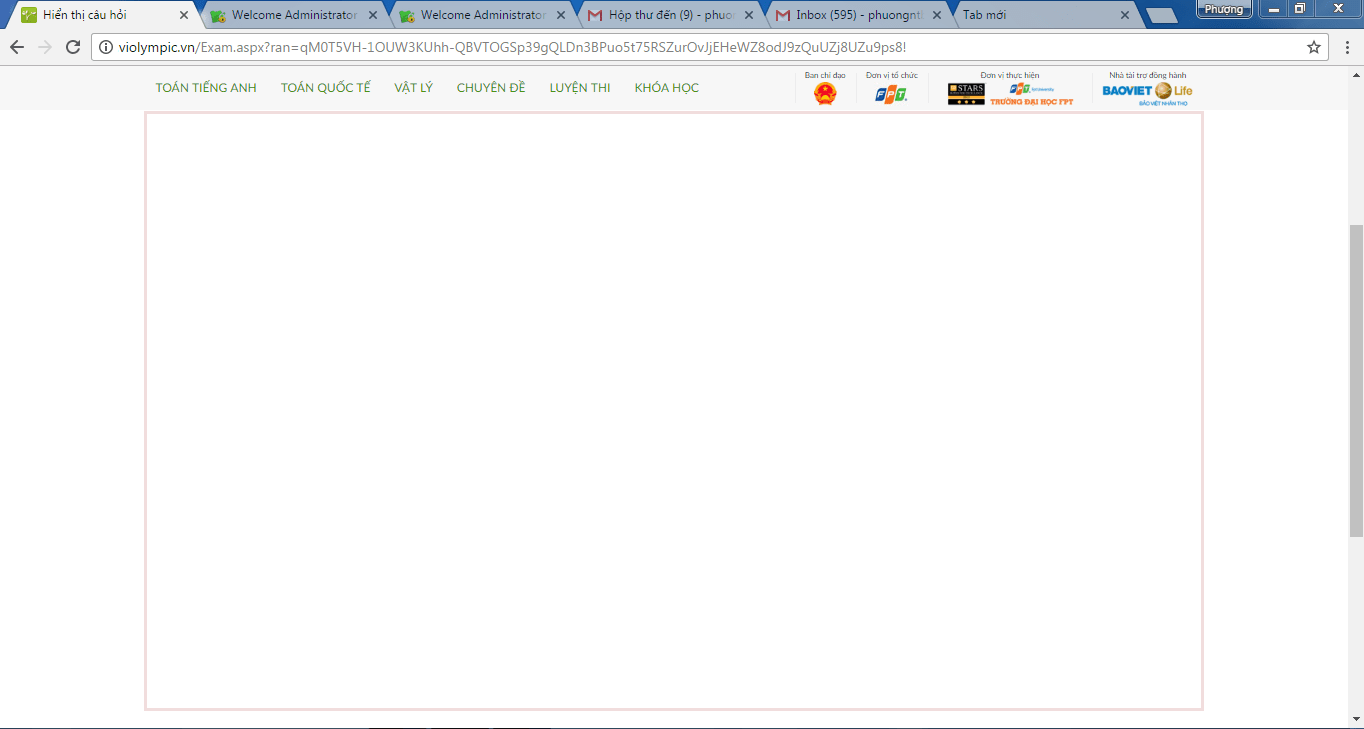Switch to the Hộp thư đến Gmail tab
Image resolution: width=1364 pixels, height=729 pixels.
665,15
